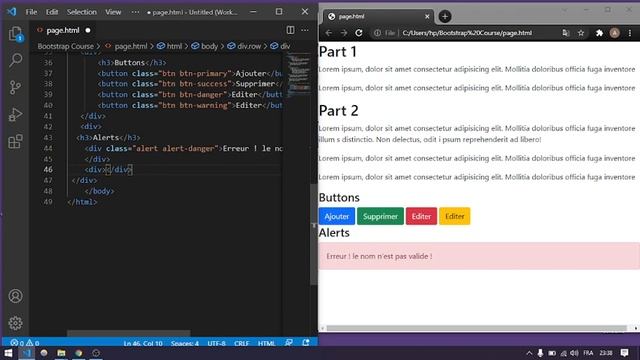Open Windows Start menu

pyautogui.click(x=8, y=353)
